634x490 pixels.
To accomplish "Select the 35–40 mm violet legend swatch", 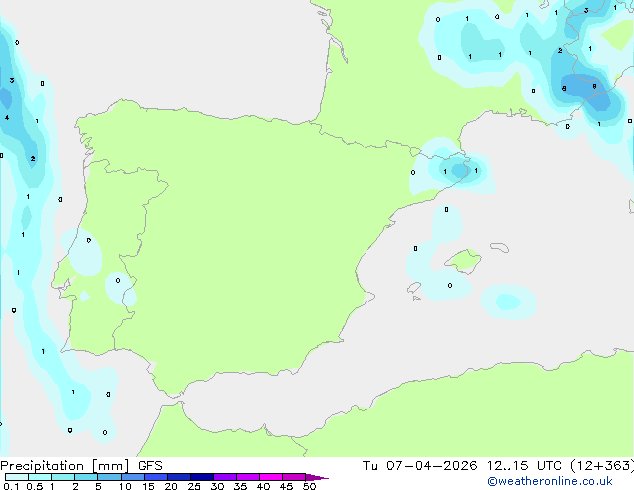I will click(x=248, y=477).
